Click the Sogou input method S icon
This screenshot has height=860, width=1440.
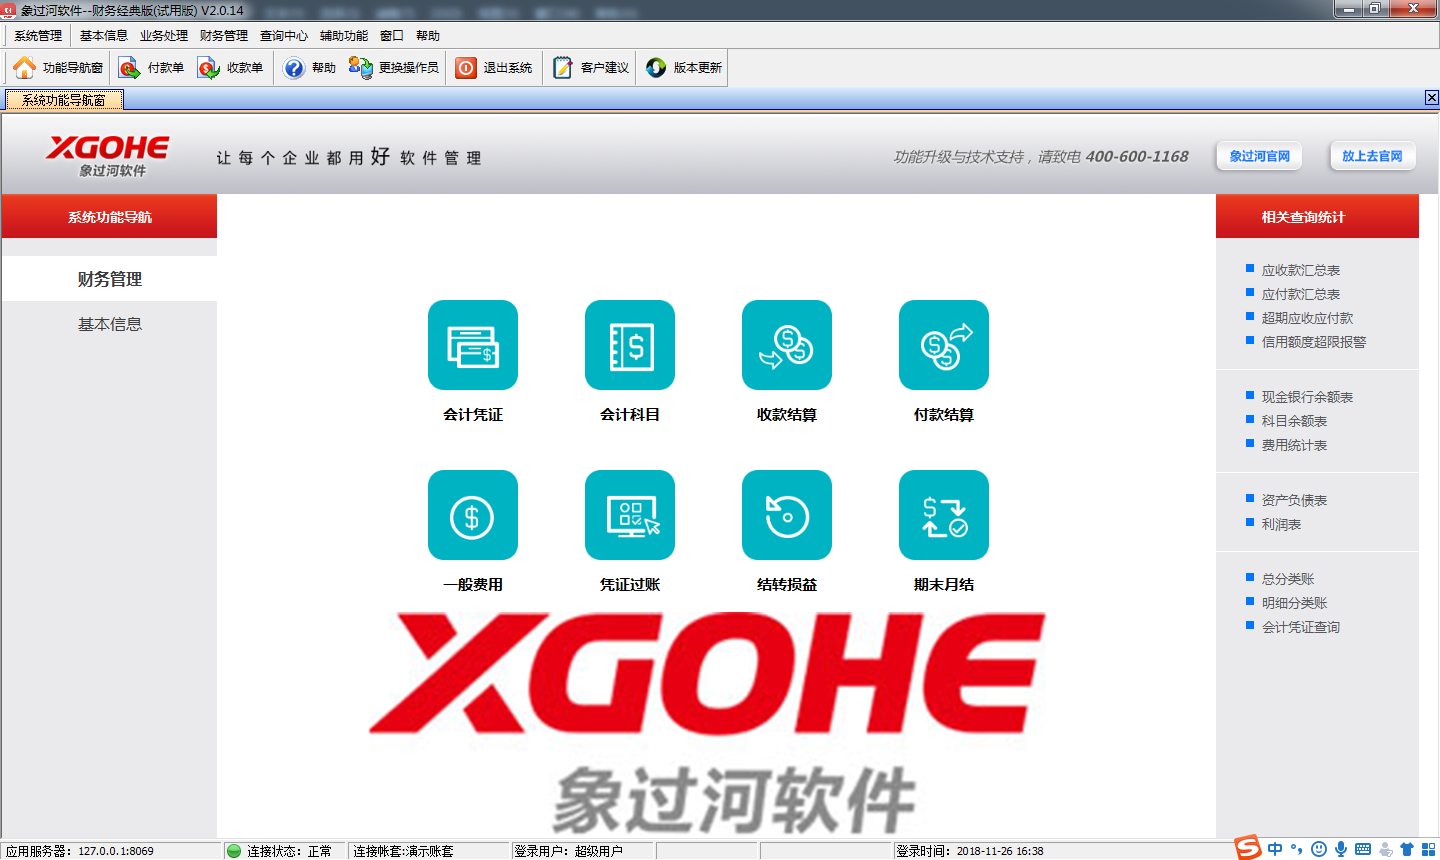[x=1247, y=848]
